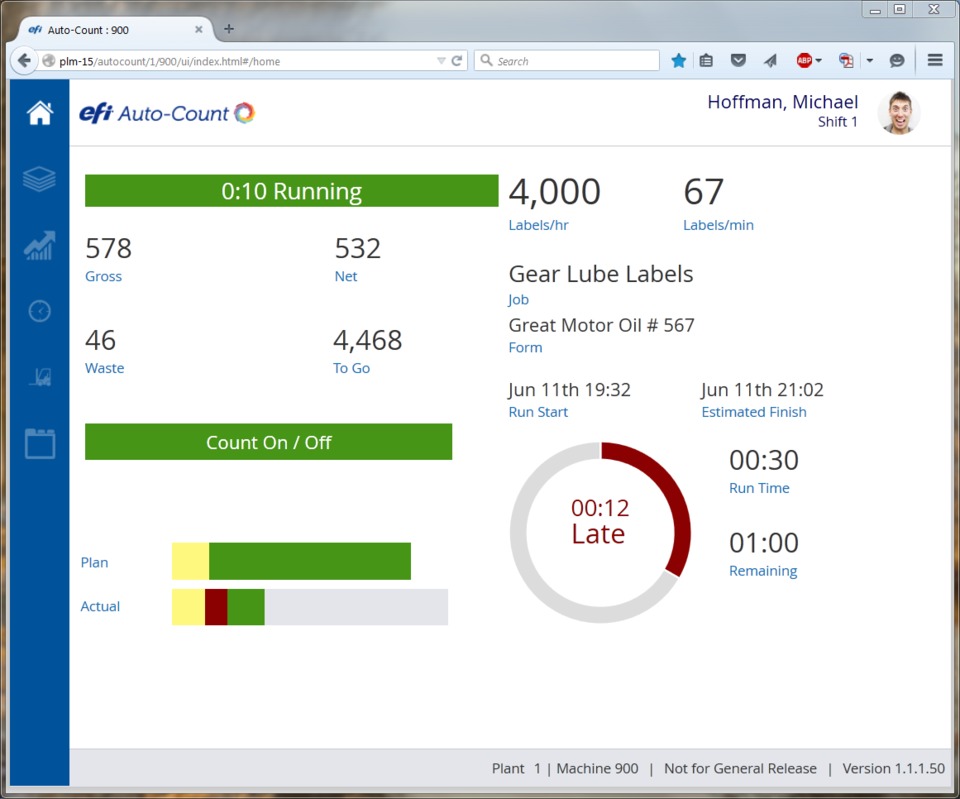
Task: Open a new browser tab
Action: (x=229, y=29)
